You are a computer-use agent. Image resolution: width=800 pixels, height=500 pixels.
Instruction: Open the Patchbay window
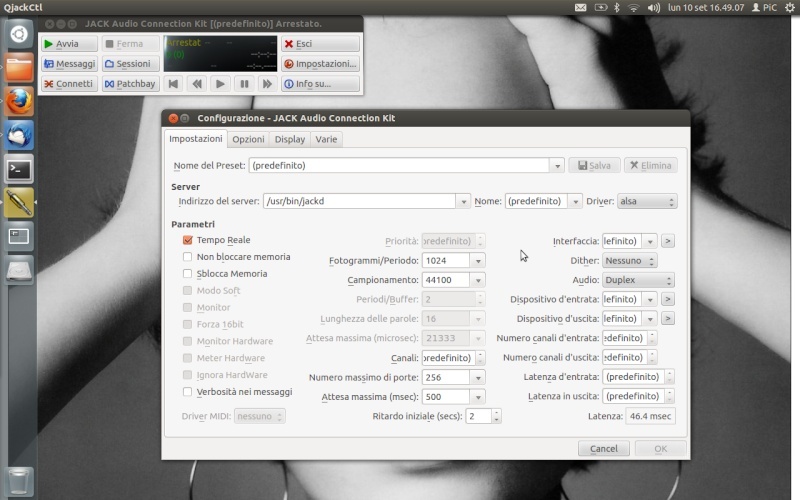click(130, 84)
